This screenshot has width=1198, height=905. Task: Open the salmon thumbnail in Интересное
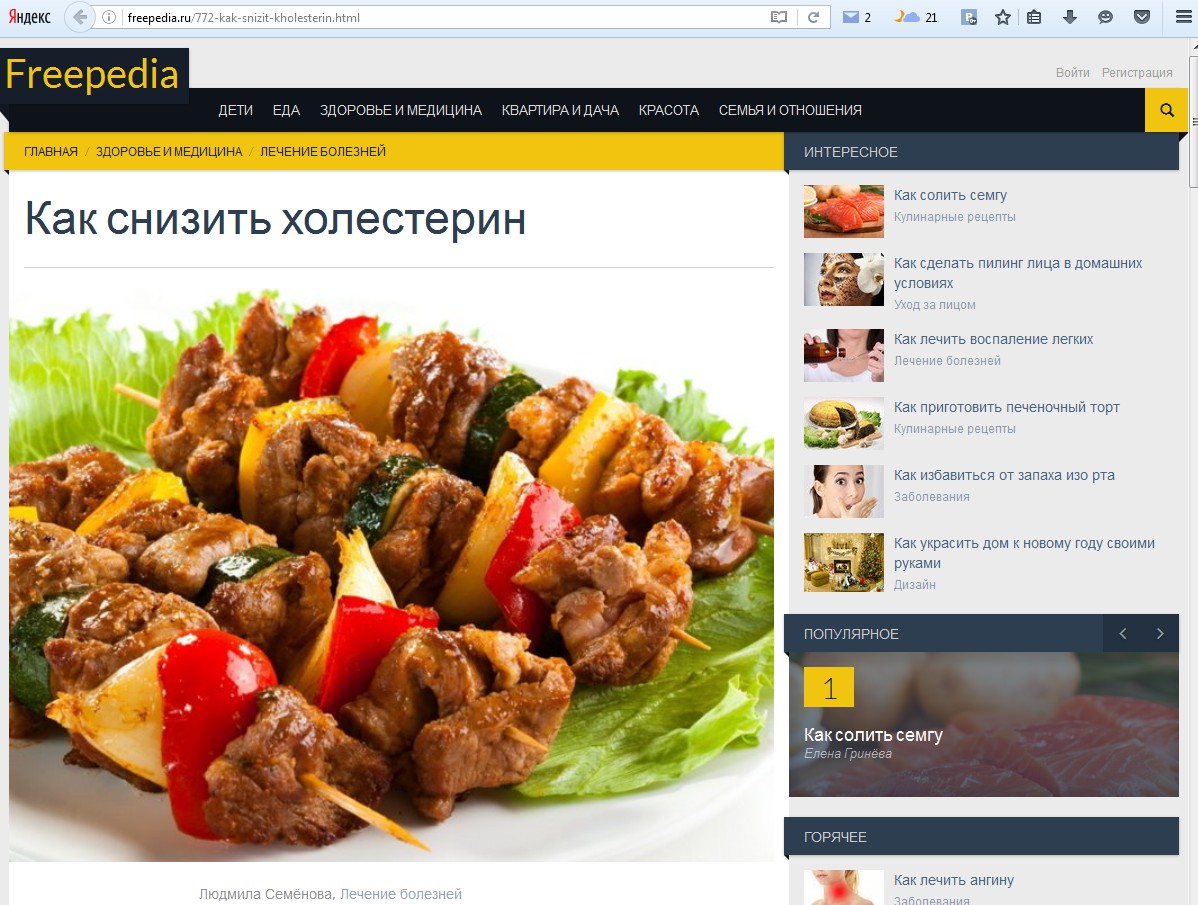843,212
